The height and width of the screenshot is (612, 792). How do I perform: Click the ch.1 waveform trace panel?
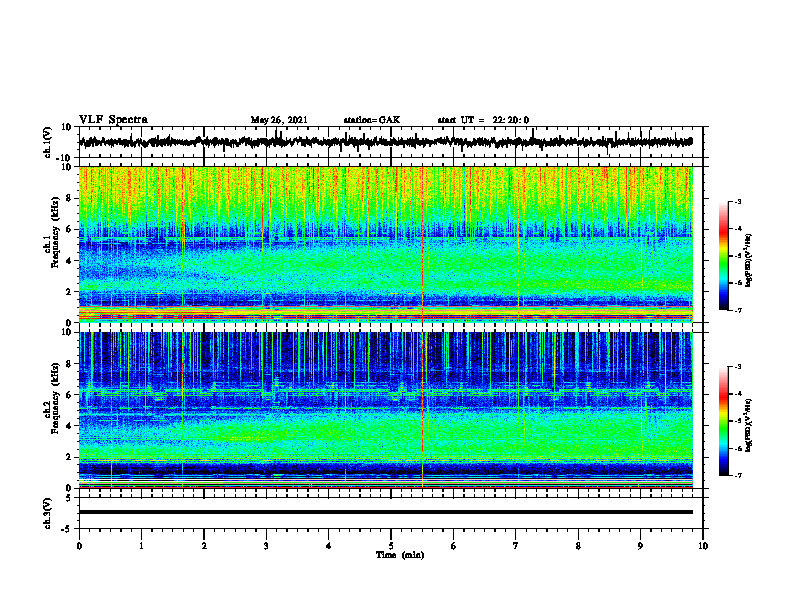click(390, 142)
